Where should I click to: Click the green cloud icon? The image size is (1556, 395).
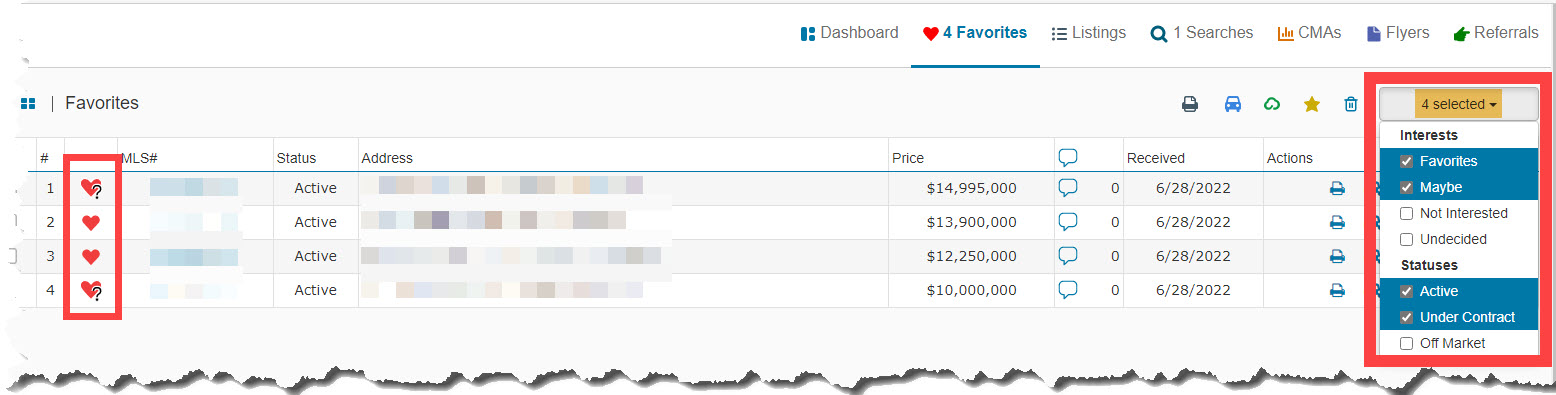tap(1272, 104)
